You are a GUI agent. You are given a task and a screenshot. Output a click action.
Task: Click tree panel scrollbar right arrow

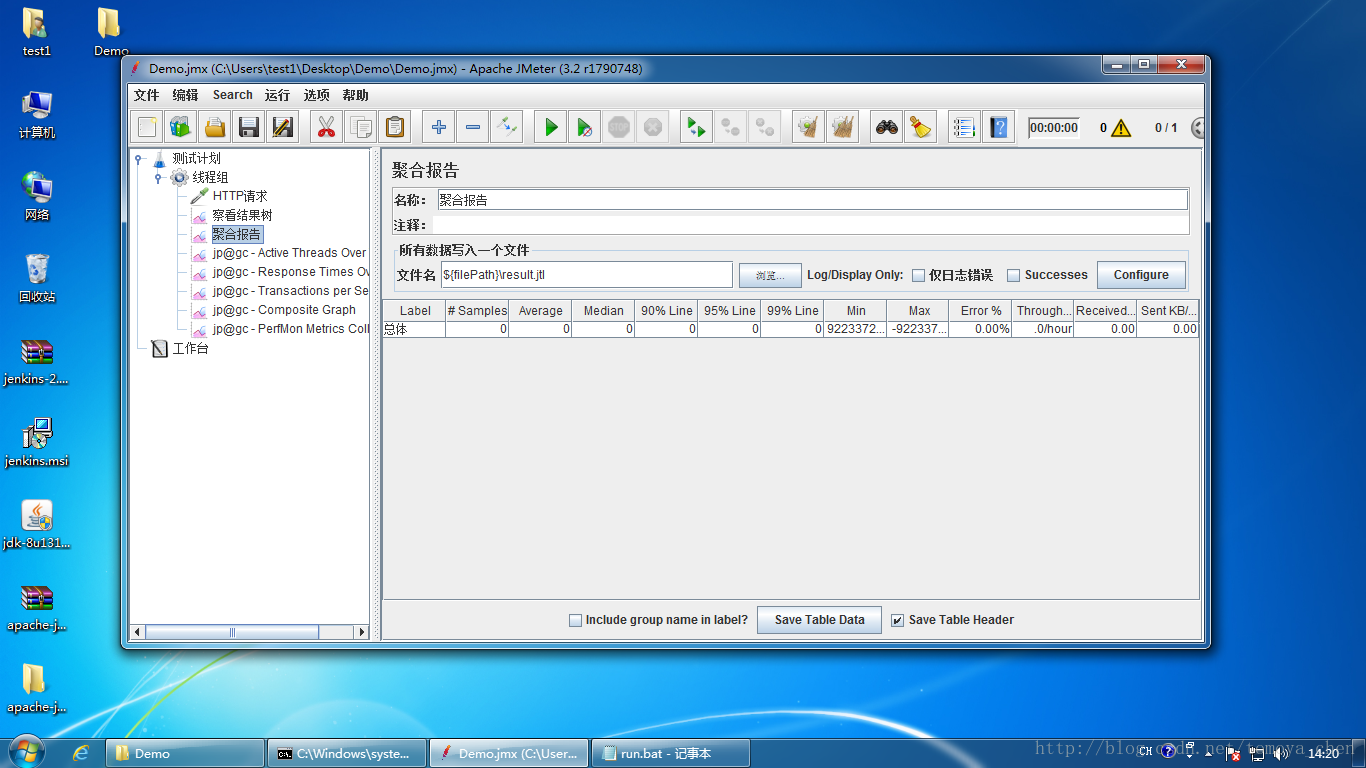[x=362, y=632]
